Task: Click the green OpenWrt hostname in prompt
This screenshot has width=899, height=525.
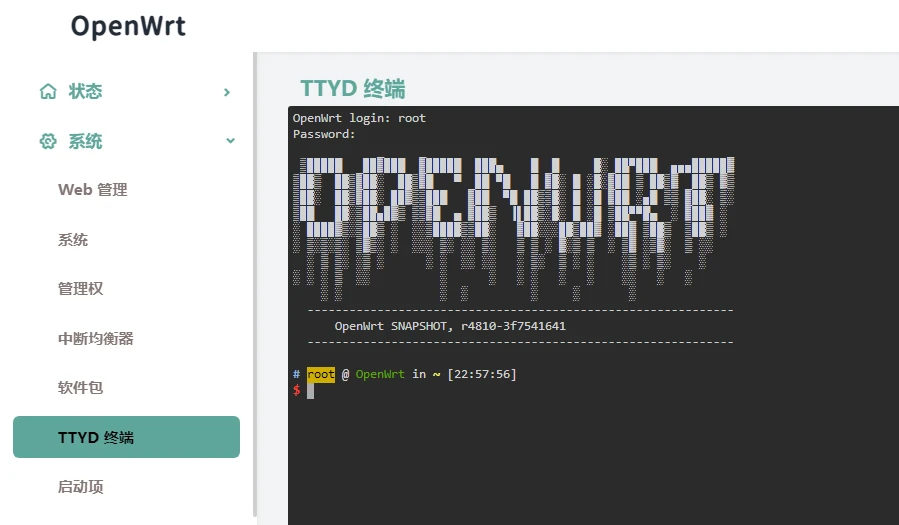Action: [x=380, y=374]
